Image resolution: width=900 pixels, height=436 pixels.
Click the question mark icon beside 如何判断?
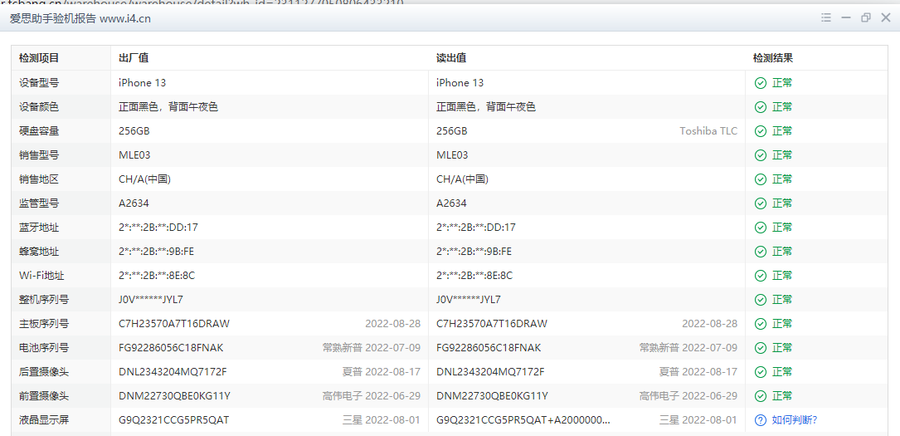761,420
